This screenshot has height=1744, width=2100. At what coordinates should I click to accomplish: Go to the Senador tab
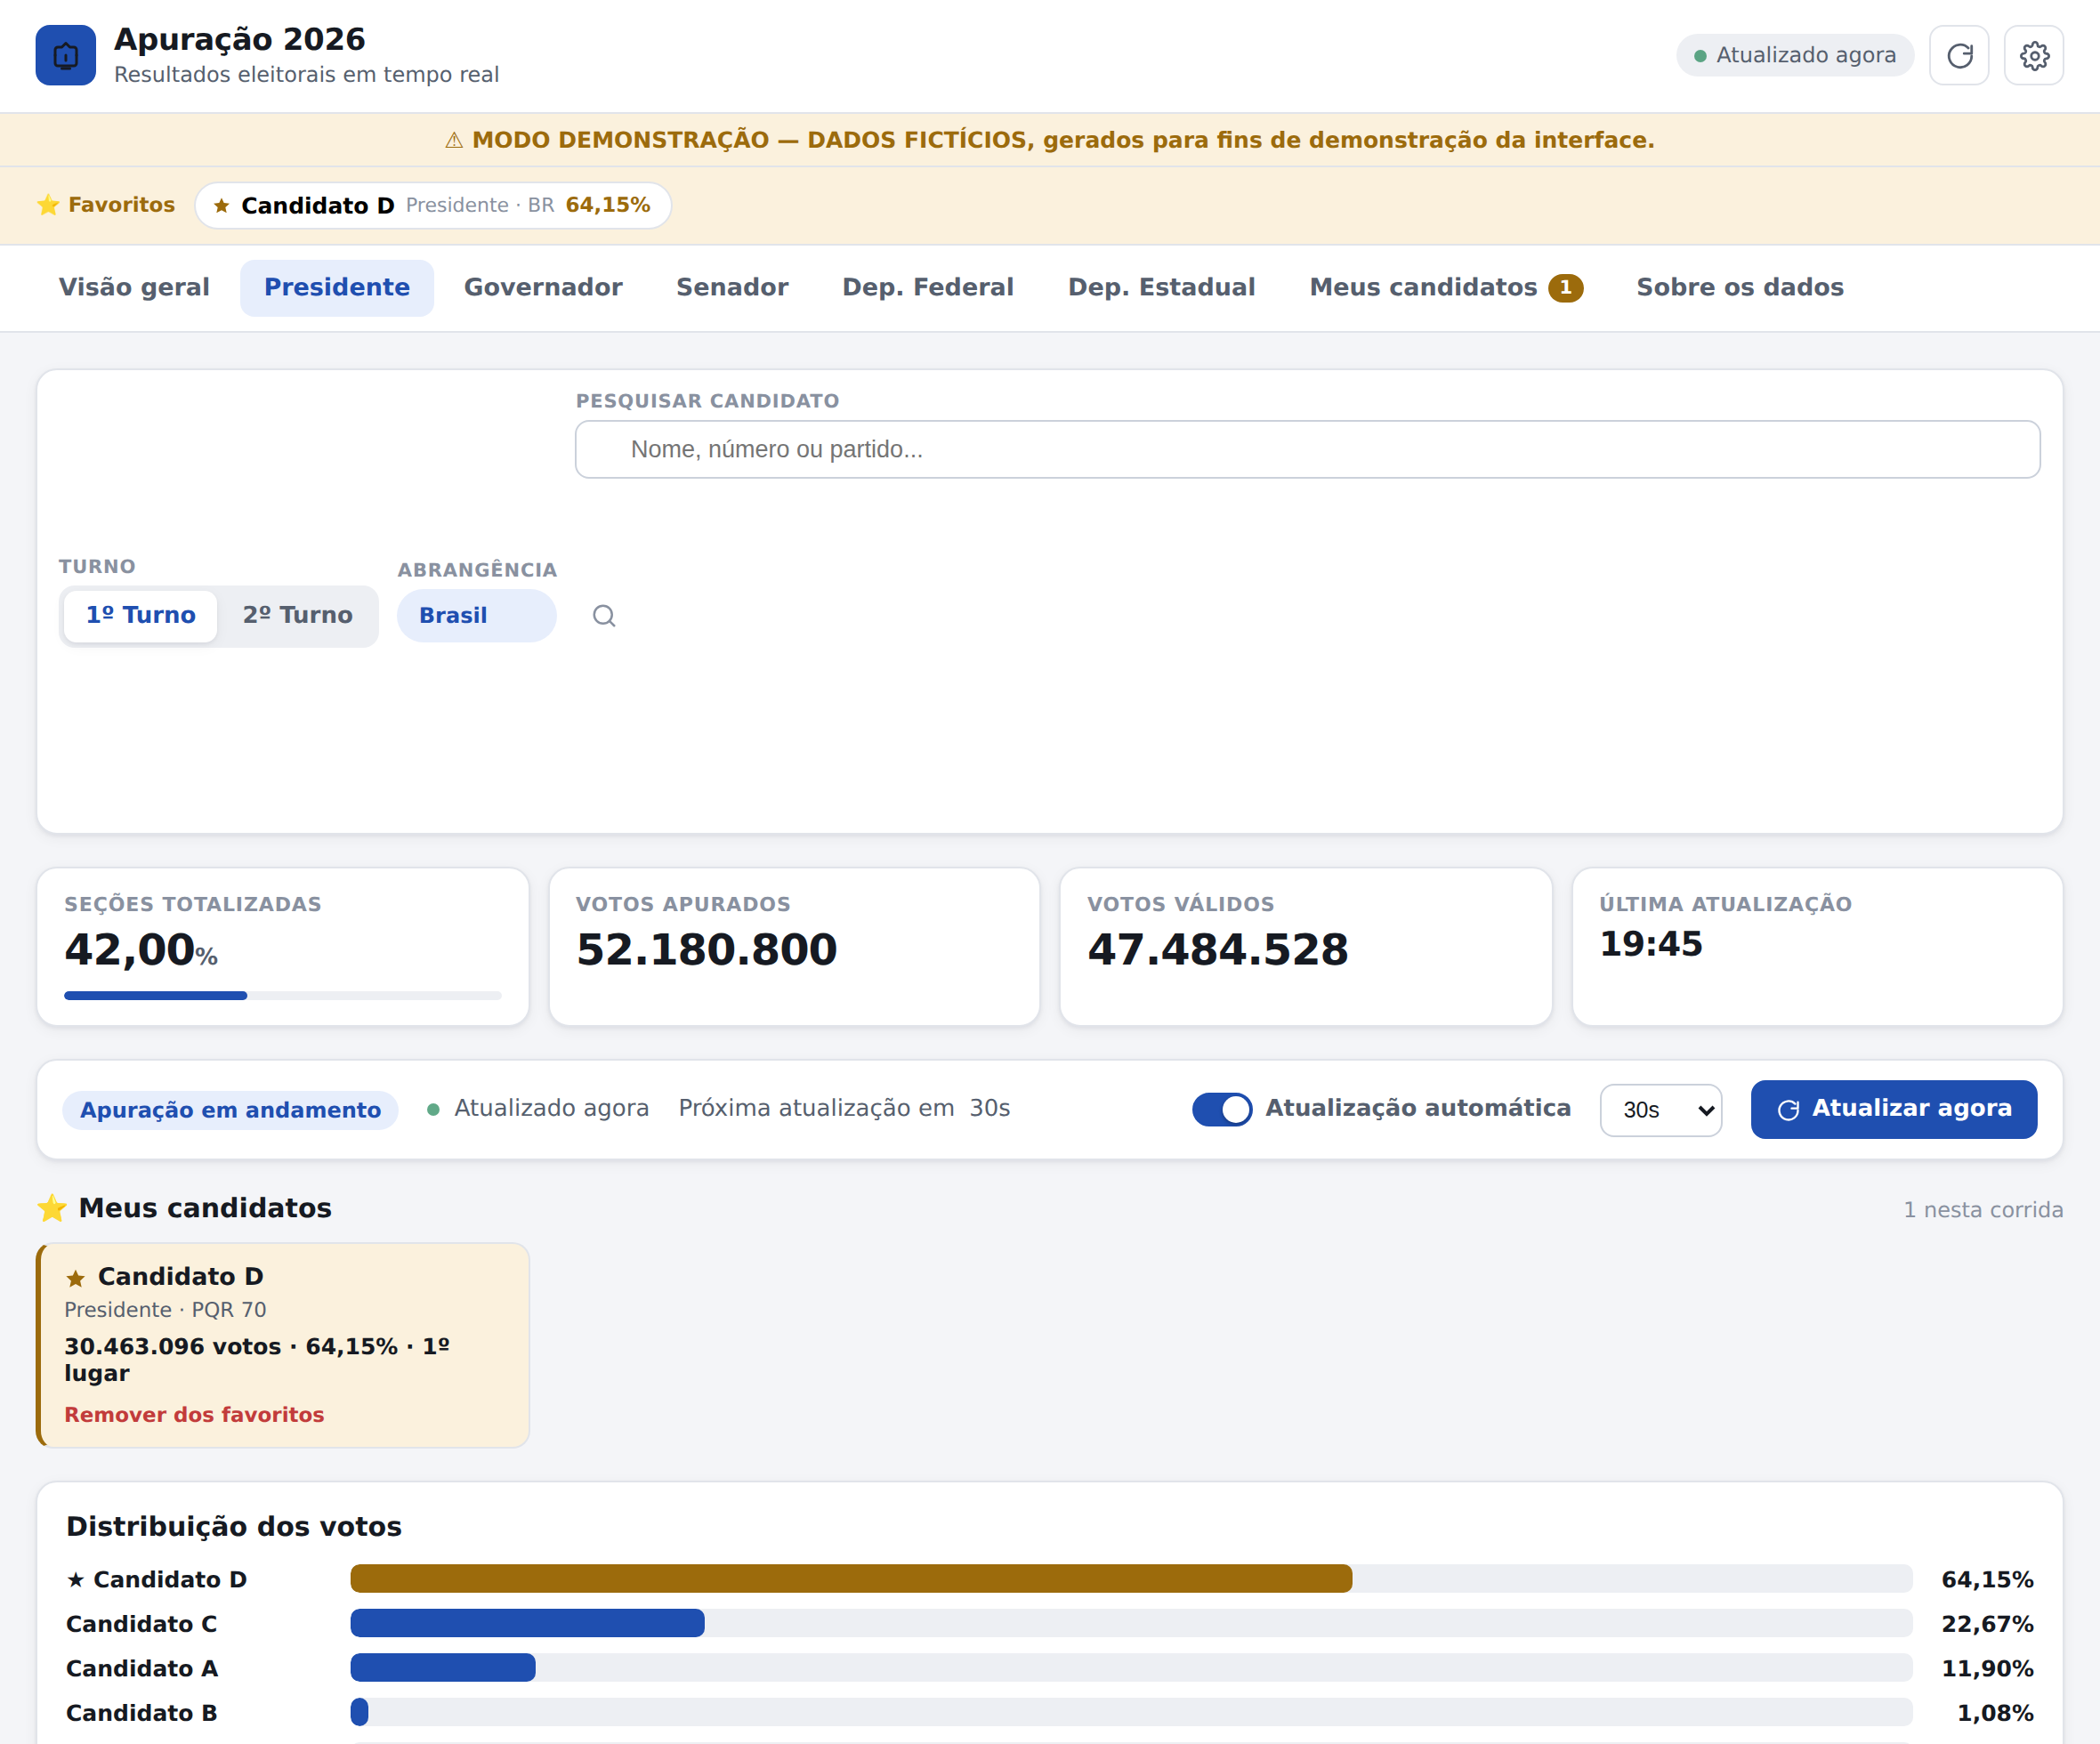(x=732, y=288)
